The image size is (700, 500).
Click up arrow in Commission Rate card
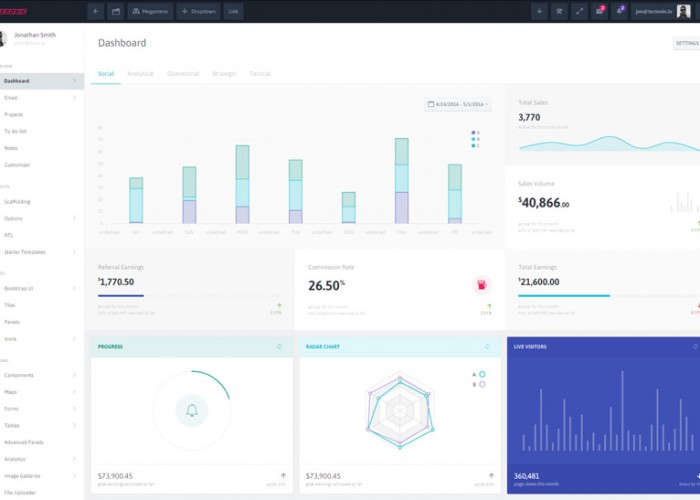[x=489, y=306]
